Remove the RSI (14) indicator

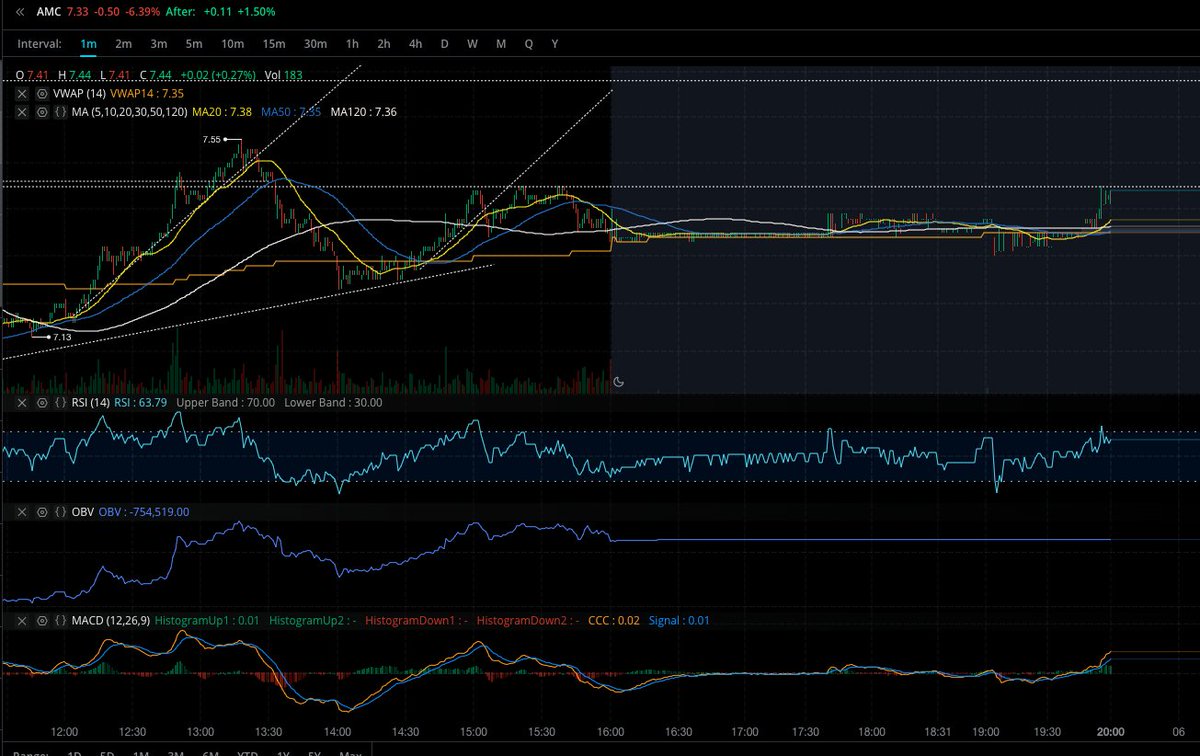(x=21, y=402)
